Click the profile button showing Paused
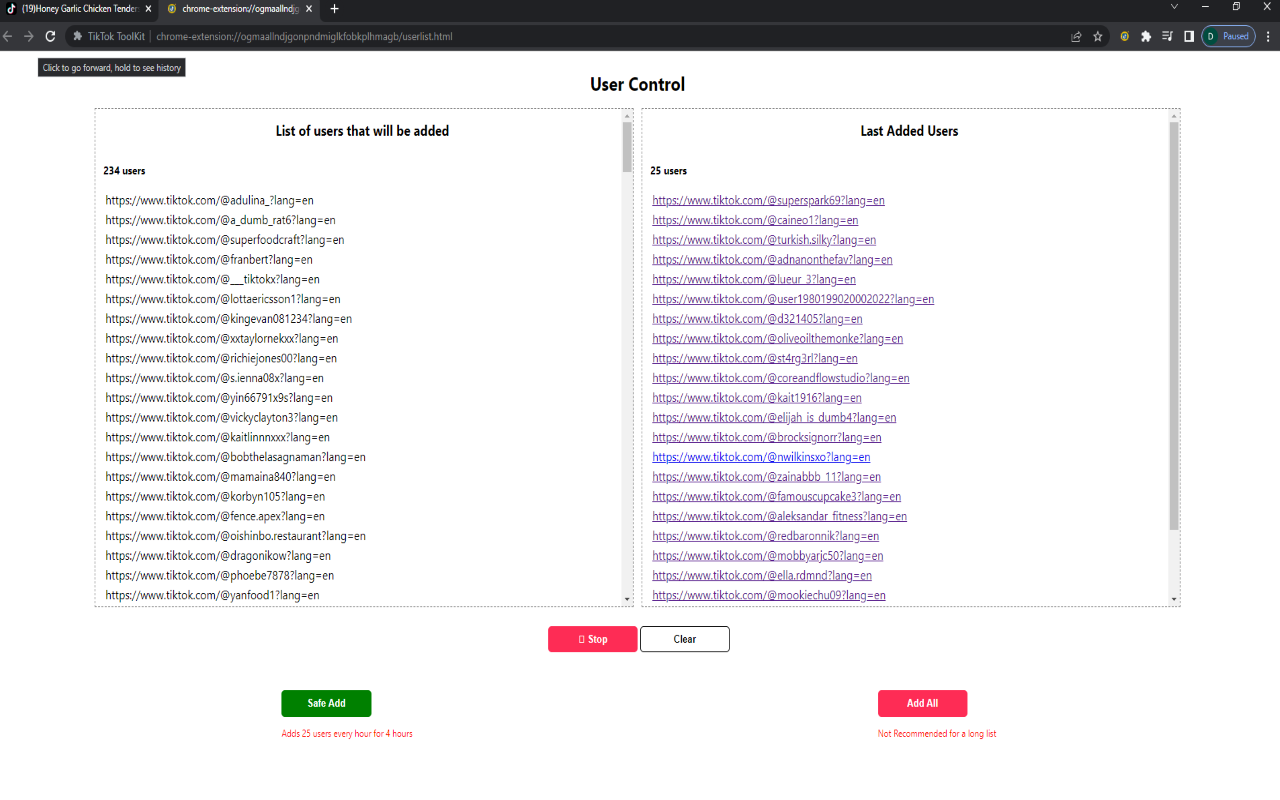The height and width of the screenshot is (800, 1280). point(1228,36)
